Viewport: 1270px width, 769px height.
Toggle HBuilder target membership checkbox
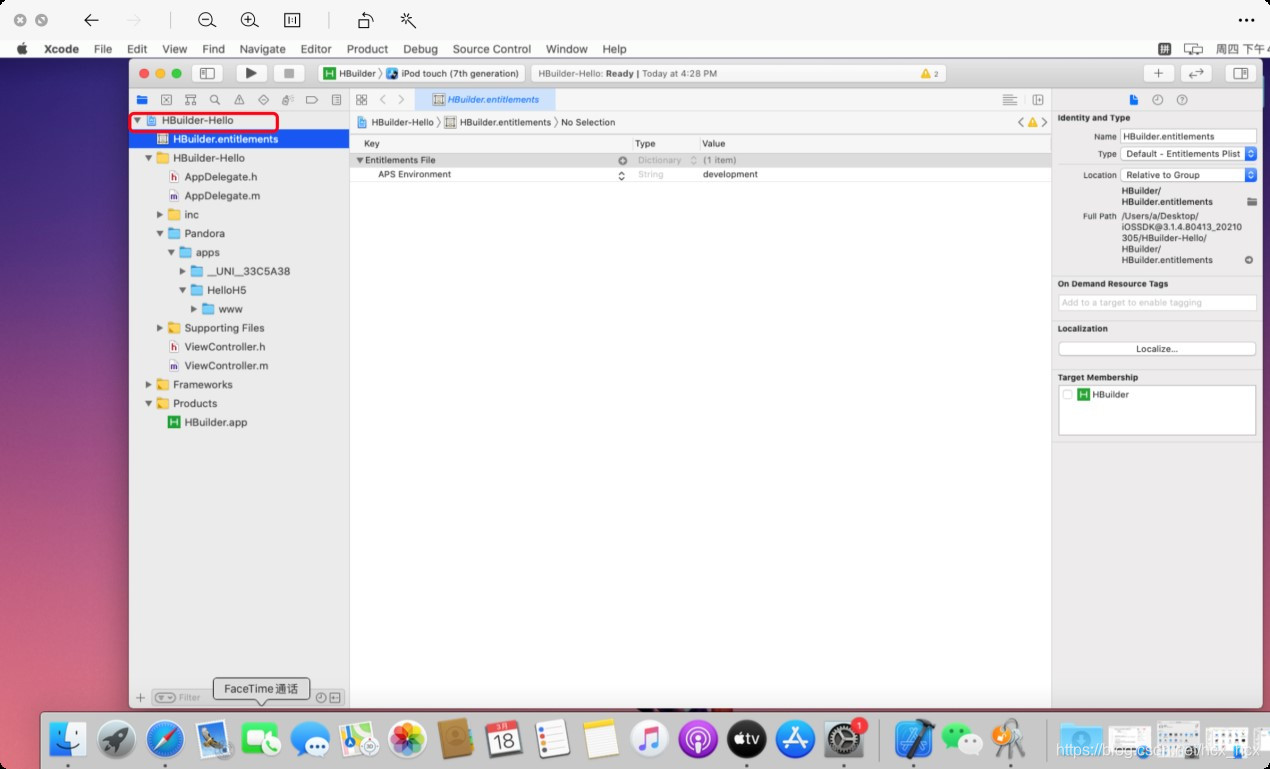tap(1067, 395)
